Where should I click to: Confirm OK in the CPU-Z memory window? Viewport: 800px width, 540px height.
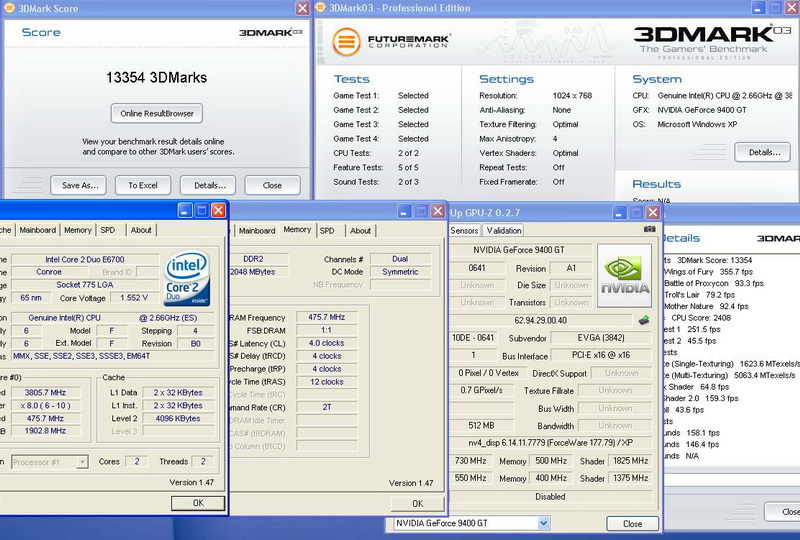417,504
